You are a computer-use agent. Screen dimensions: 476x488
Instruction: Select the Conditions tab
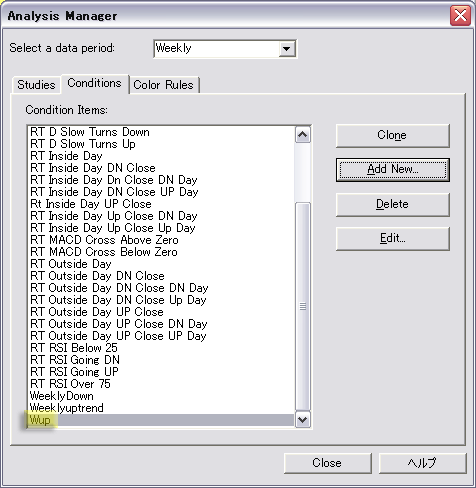click(95, 83)
